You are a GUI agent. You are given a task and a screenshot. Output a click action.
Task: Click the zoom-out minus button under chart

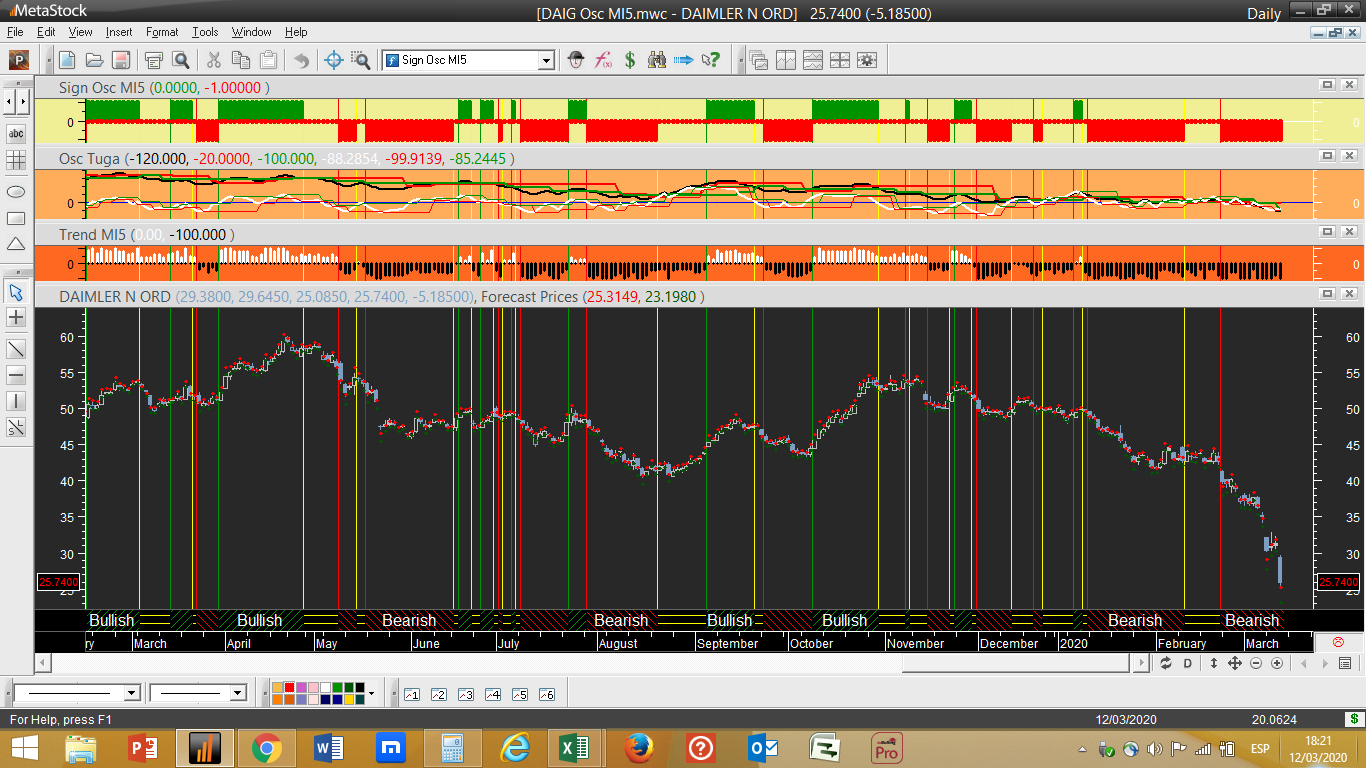click(x=1256, y=663)
